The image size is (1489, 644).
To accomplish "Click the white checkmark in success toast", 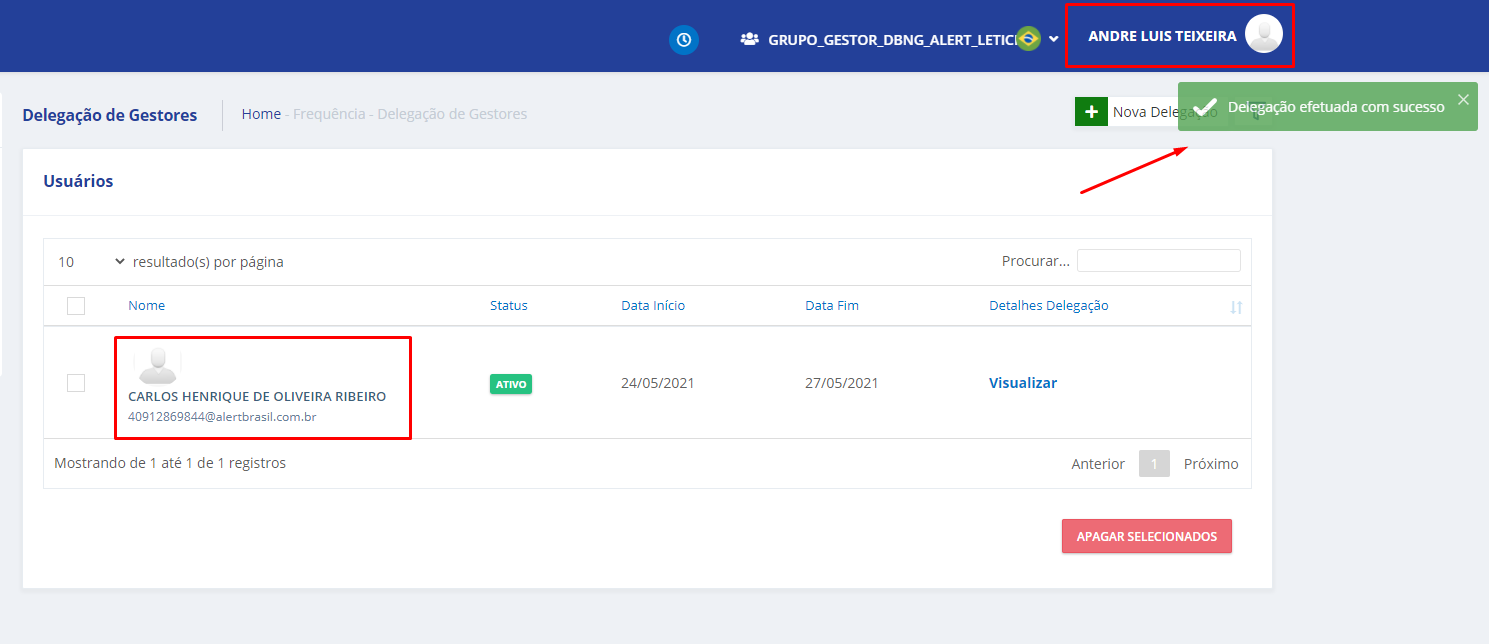I will coord(1205,107).
